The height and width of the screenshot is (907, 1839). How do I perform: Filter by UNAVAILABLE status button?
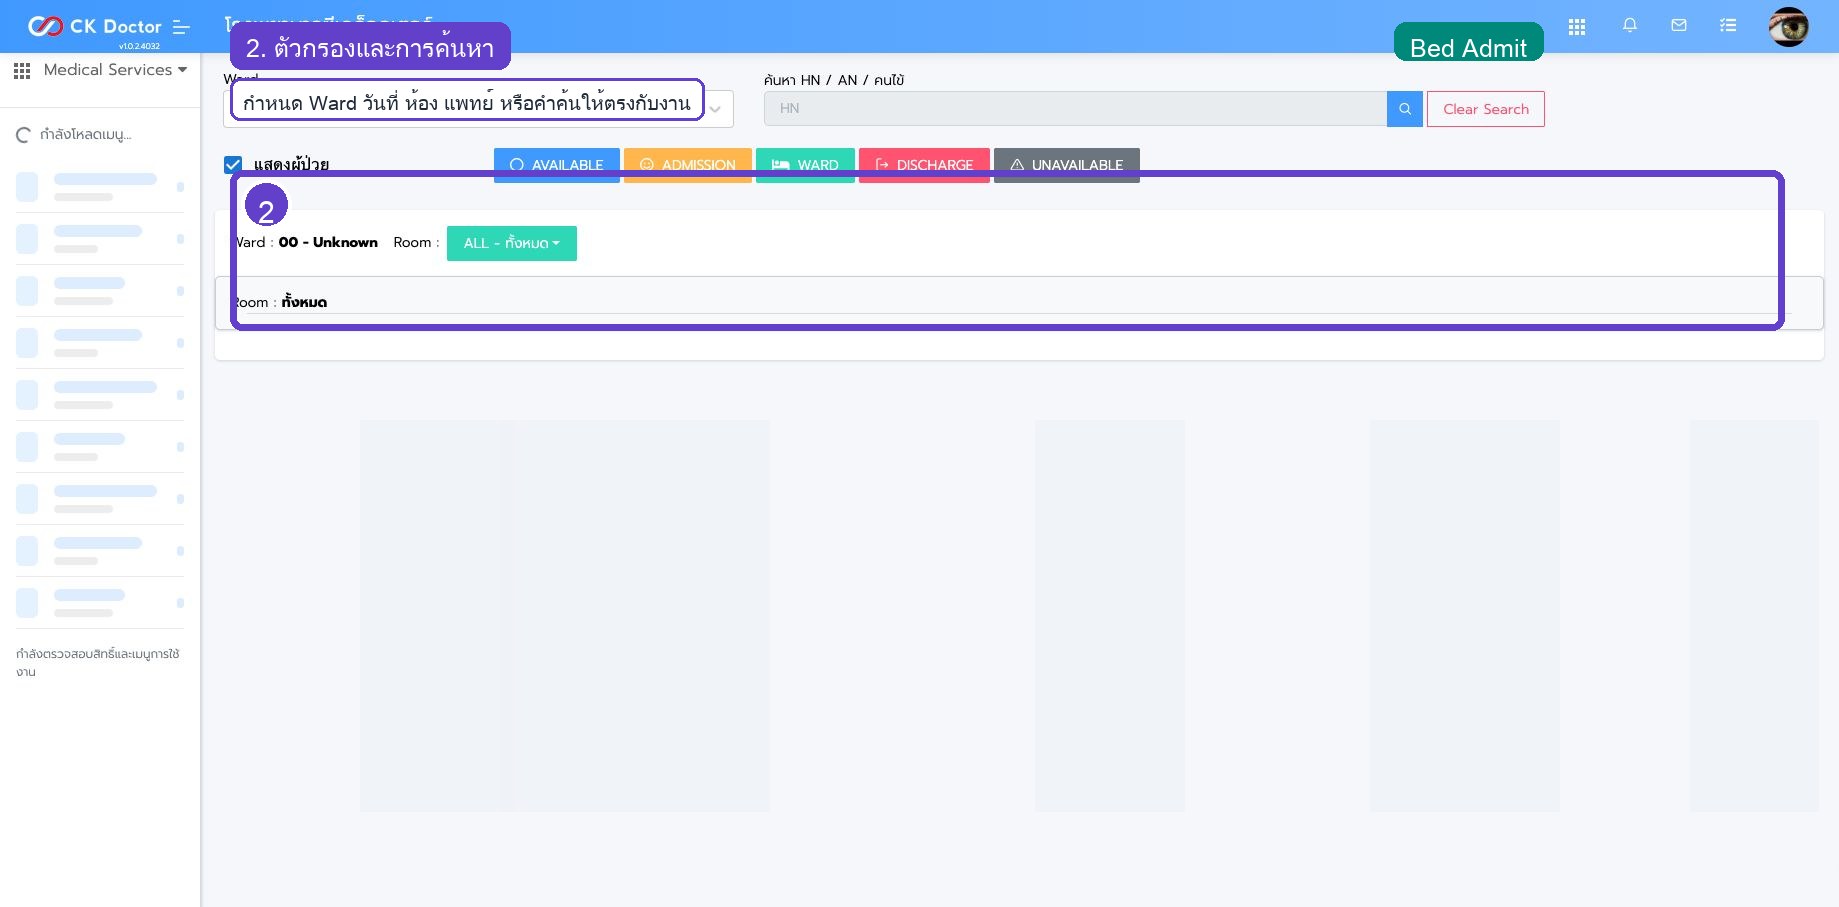1067,165
